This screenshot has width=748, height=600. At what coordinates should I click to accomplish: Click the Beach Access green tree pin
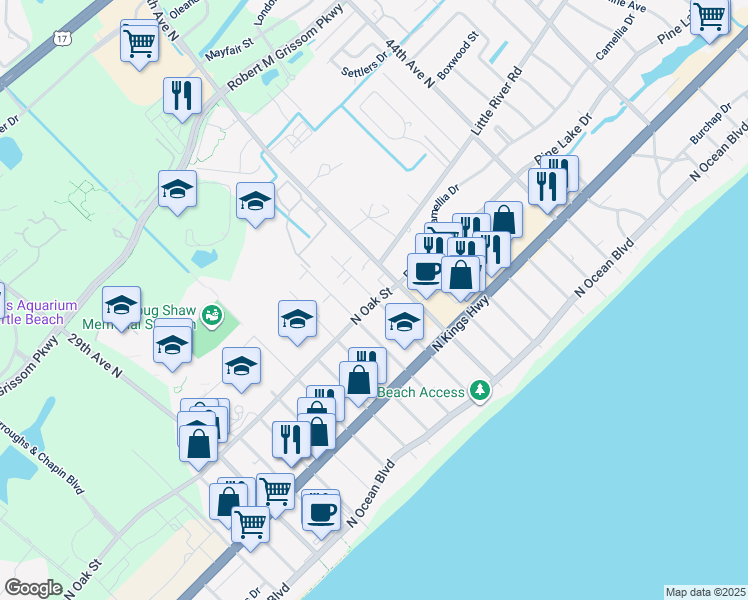pos(480,392)
